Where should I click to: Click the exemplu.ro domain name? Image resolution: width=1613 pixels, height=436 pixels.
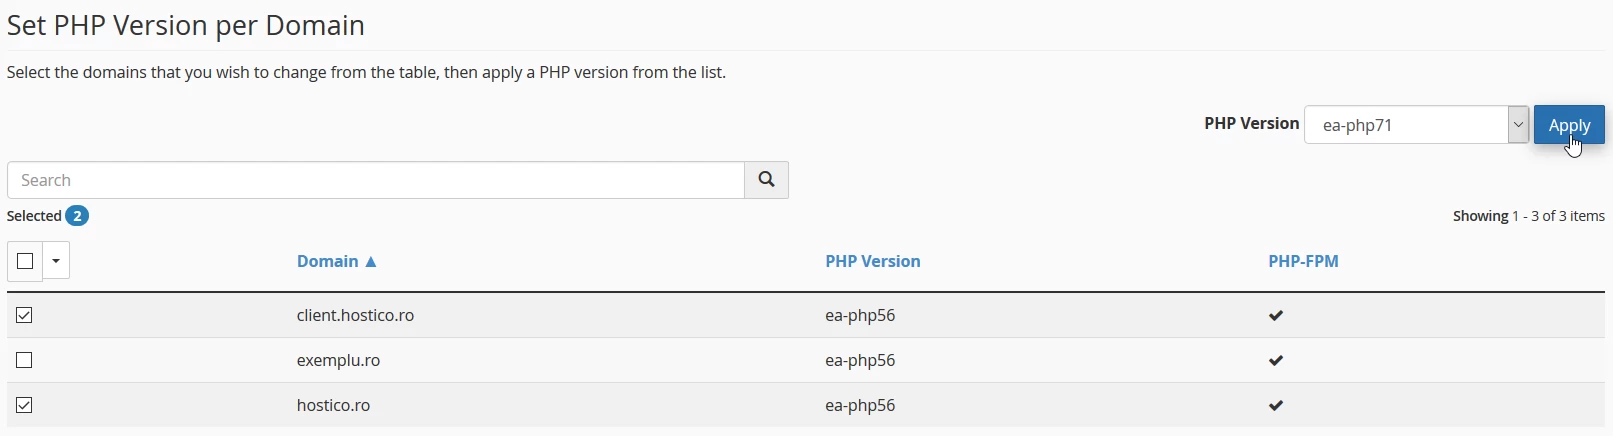pos(338,360)
